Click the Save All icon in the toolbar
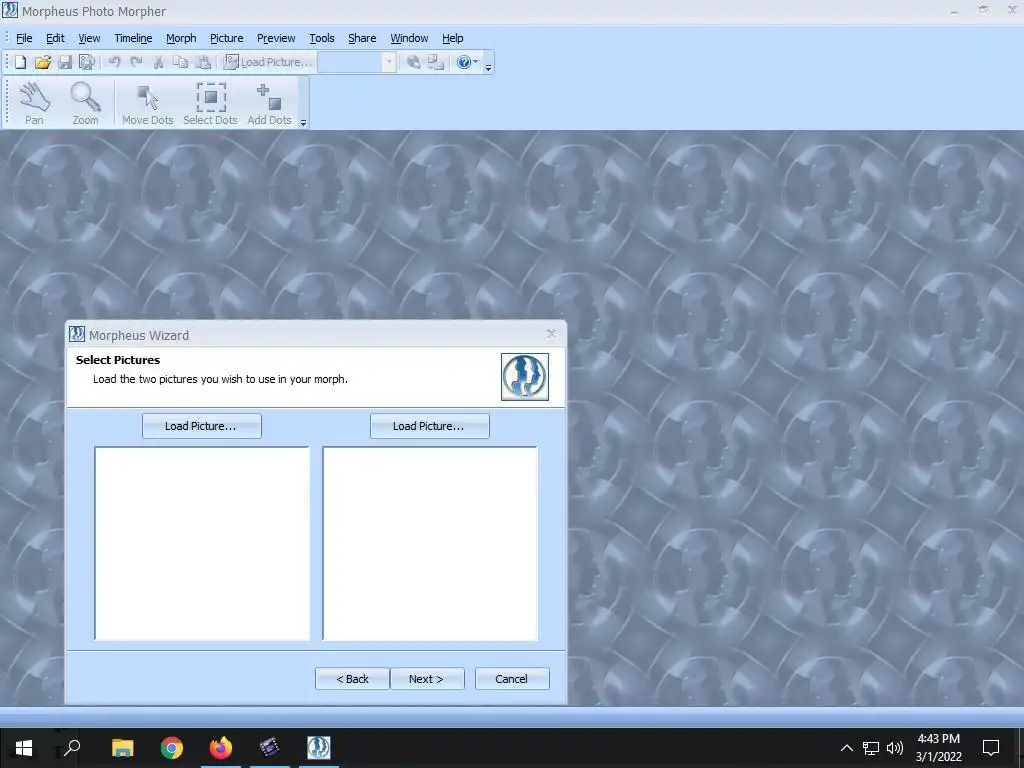The image size is (1024, 768). [86, 62]
